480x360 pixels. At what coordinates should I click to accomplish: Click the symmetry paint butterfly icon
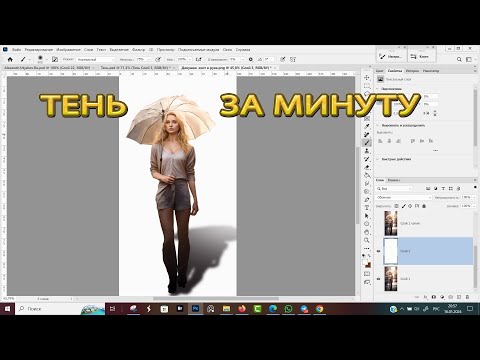[293, 59]
